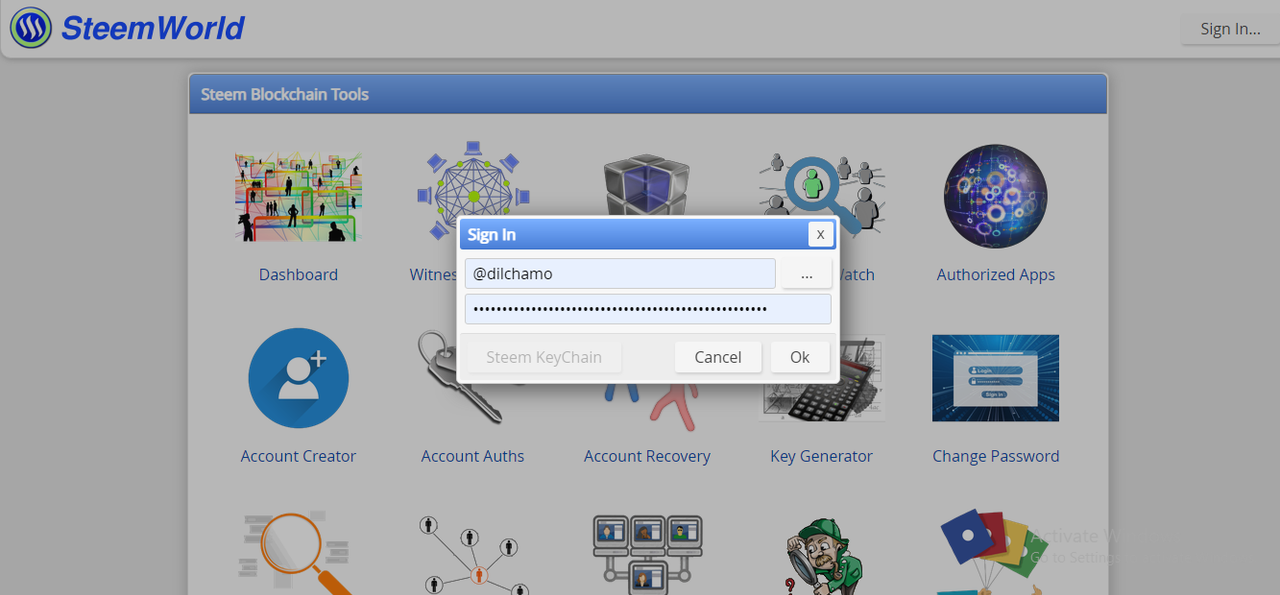Open the Key Generator calculator icon
This screenshot has height=595, width=1280.
822,378
